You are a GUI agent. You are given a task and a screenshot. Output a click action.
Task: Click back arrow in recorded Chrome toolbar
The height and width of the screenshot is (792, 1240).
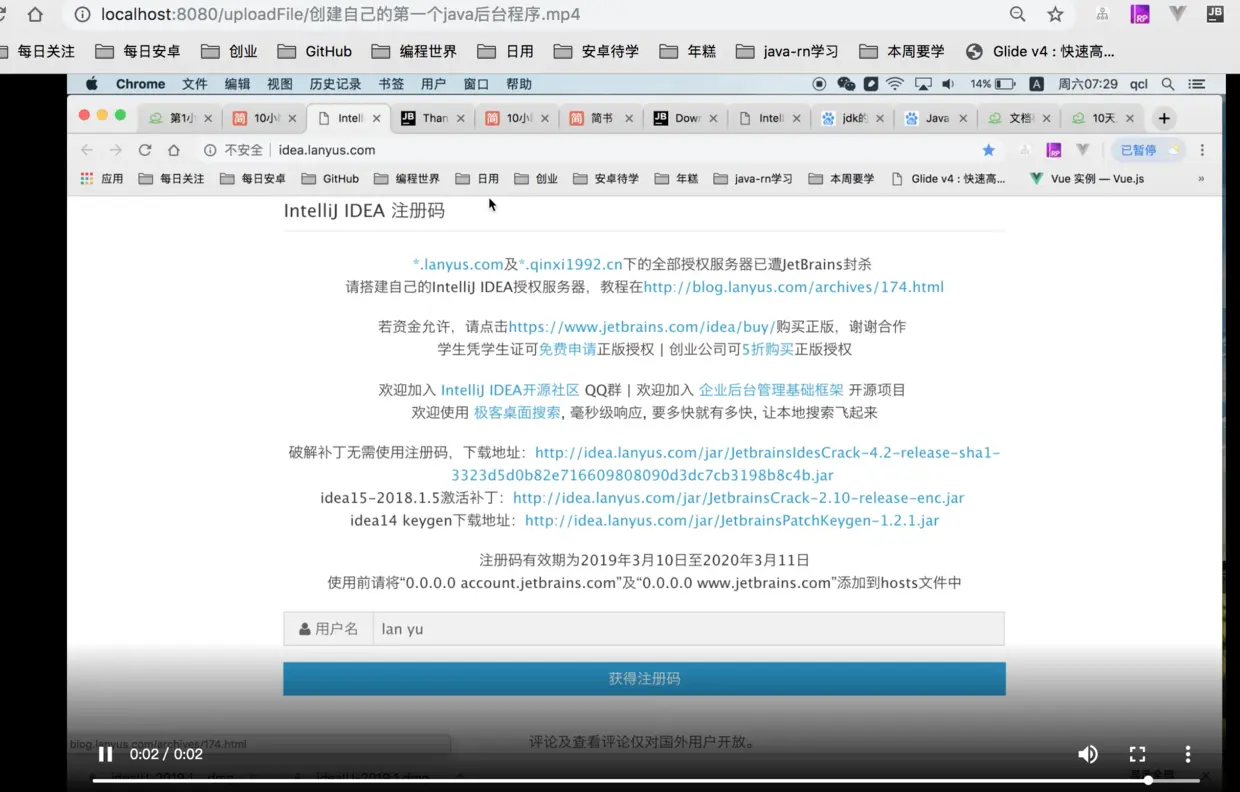87,150
